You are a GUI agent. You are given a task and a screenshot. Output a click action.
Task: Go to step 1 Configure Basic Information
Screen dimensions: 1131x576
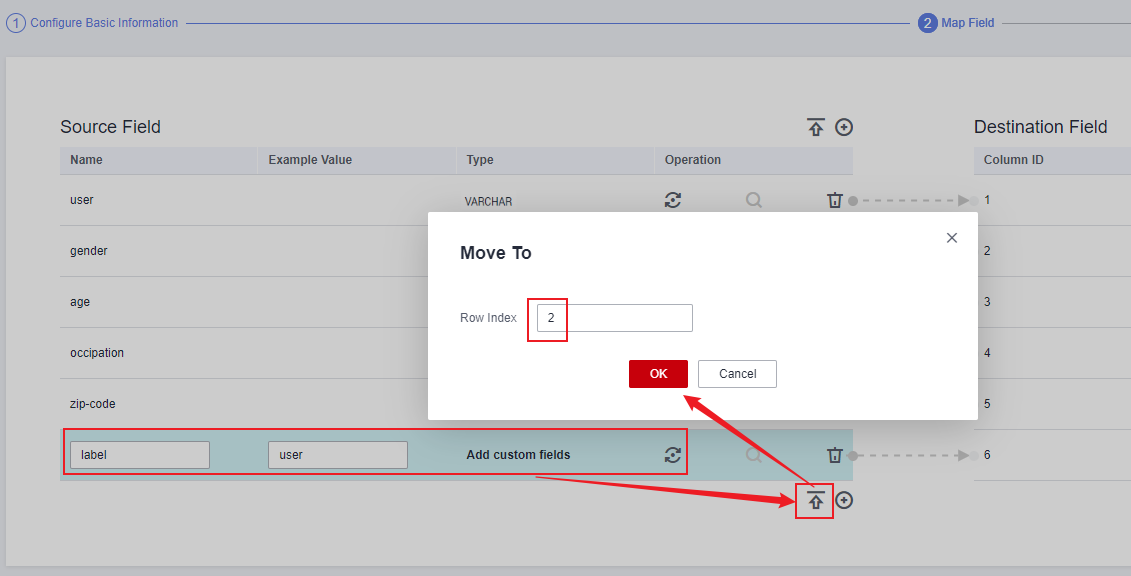click(92, 23)
